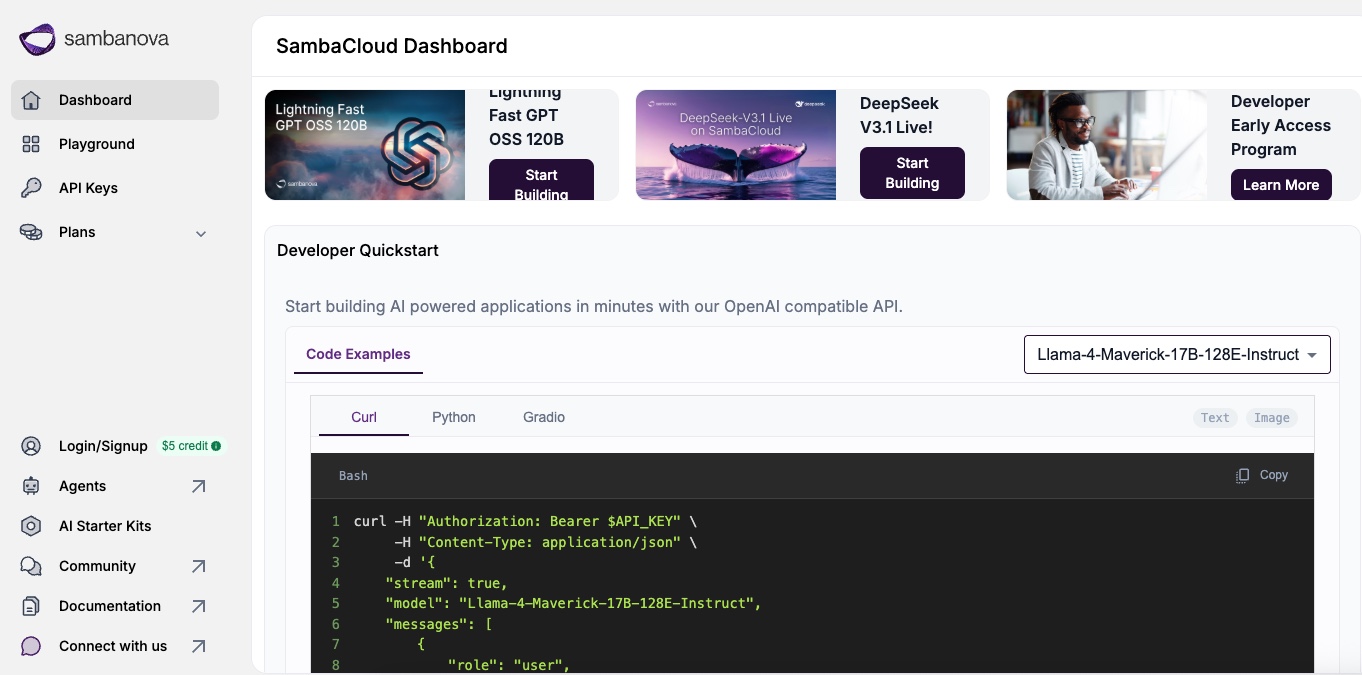Click the Community external link arrow

tap(198, 566)
